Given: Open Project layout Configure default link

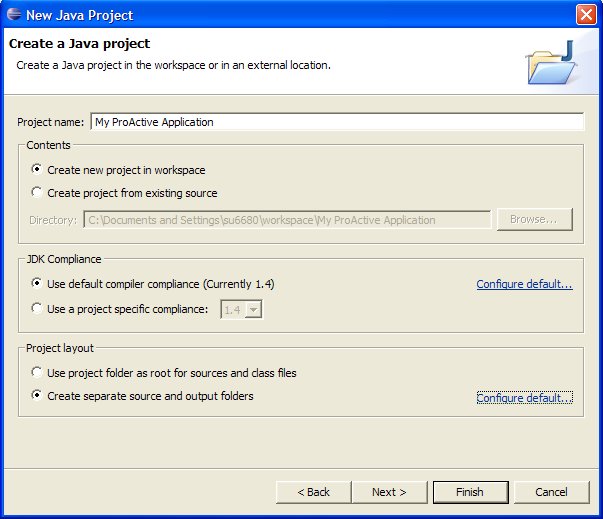Looking at the screenshot, I should (524, 398).
